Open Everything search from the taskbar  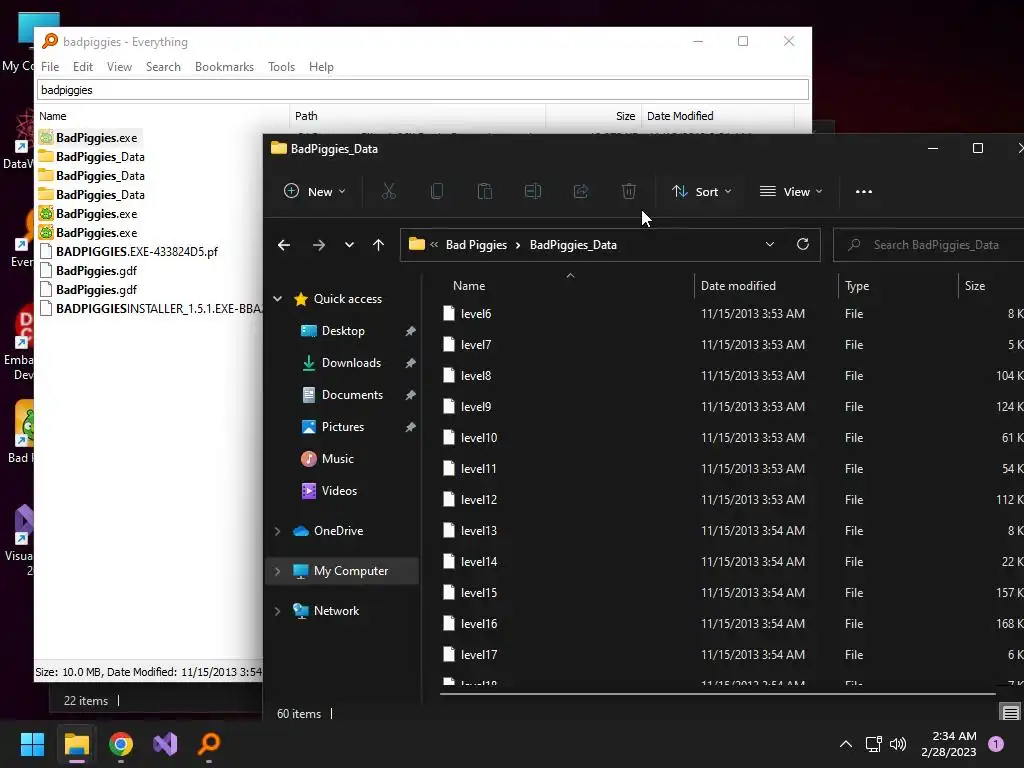(x=209, y=744)
